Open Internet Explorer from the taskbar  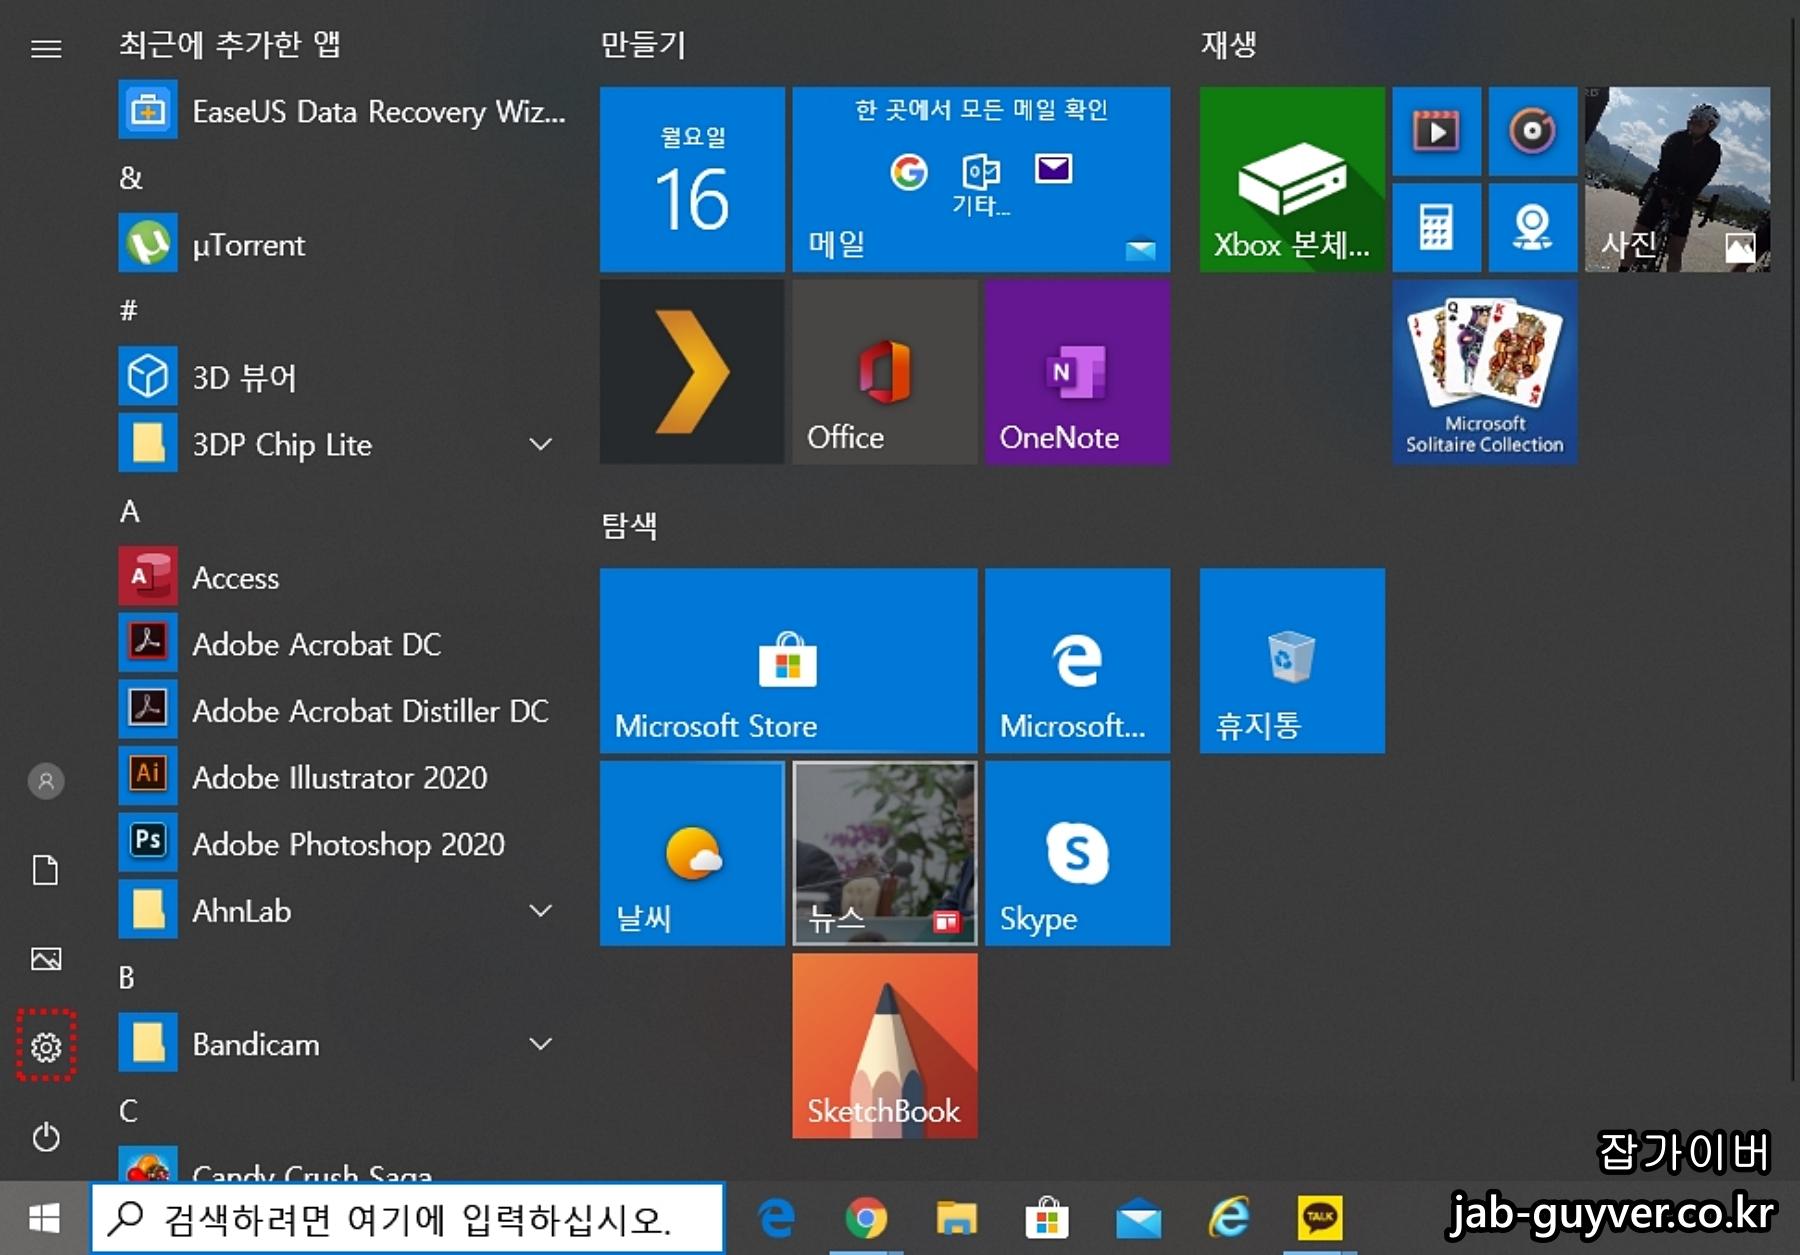point(1229,1218)
